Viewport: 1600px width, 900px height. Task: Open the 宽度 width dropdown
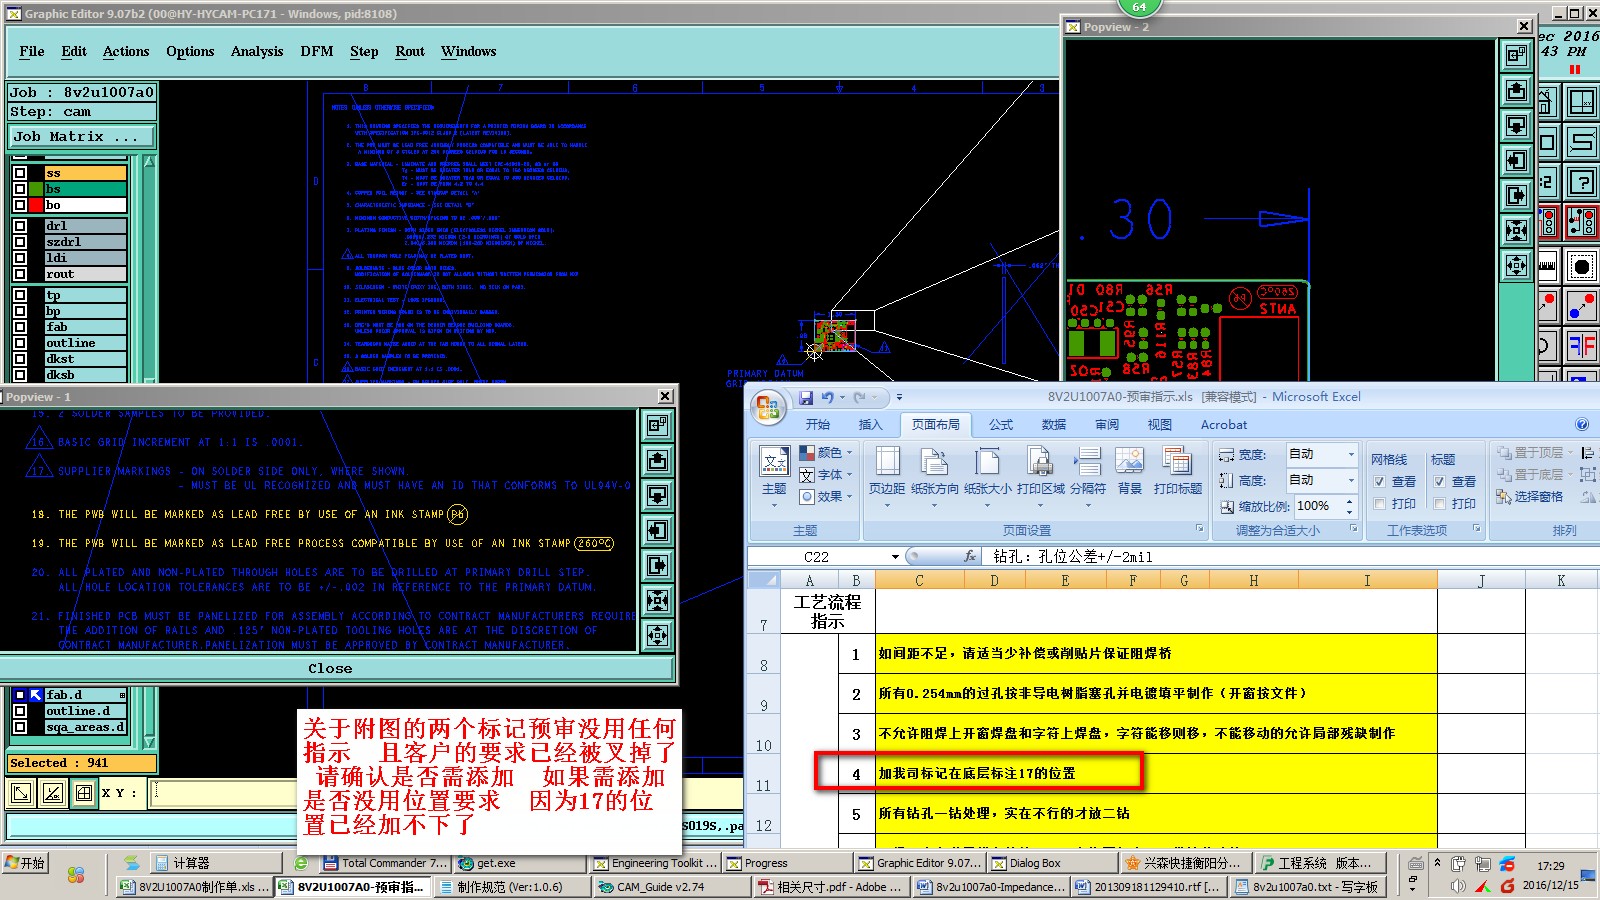click(x=1351, y=454)
